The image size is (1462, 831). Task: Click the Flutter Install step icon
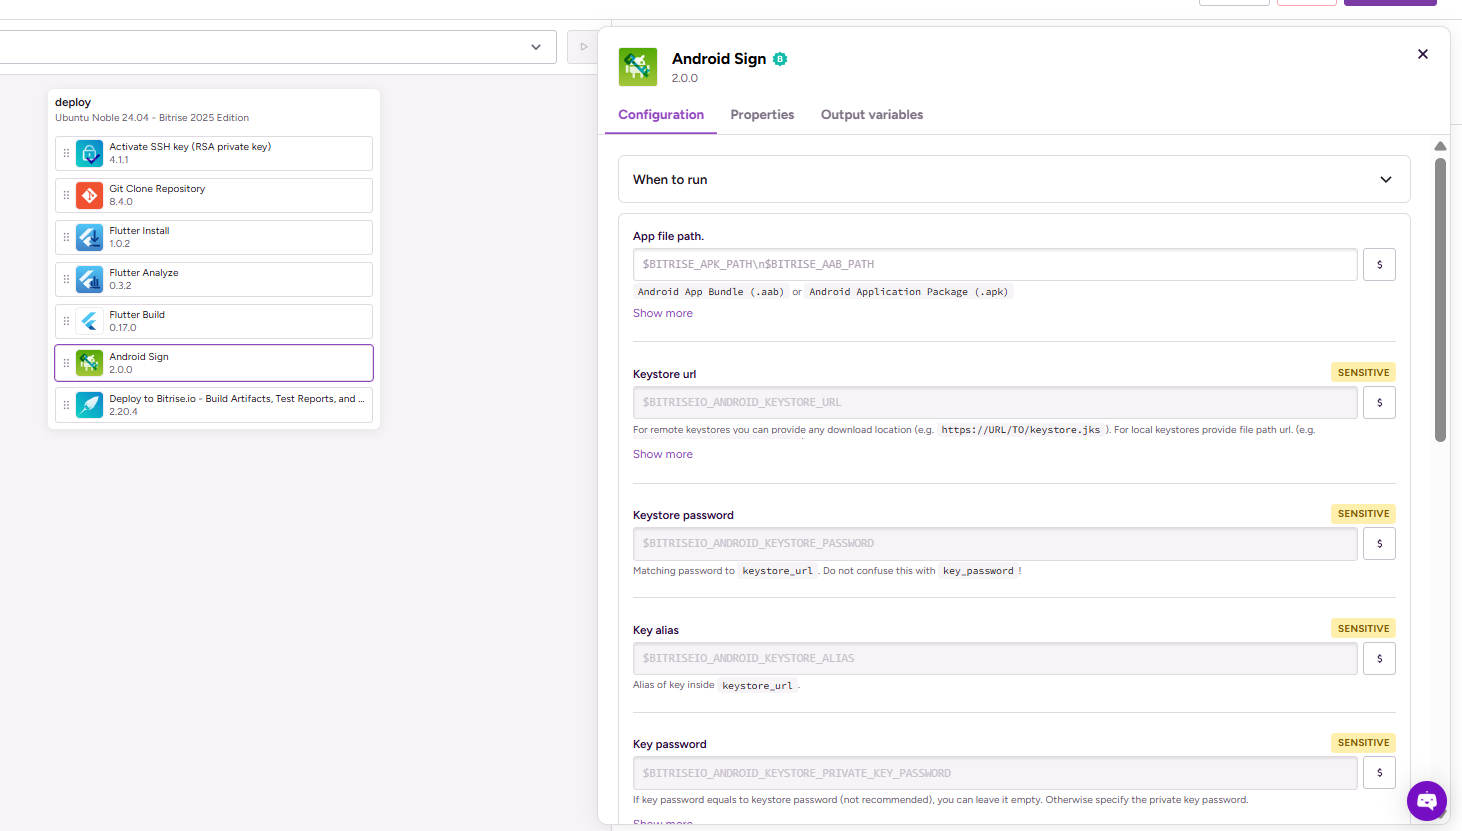[x=89, y=237]
